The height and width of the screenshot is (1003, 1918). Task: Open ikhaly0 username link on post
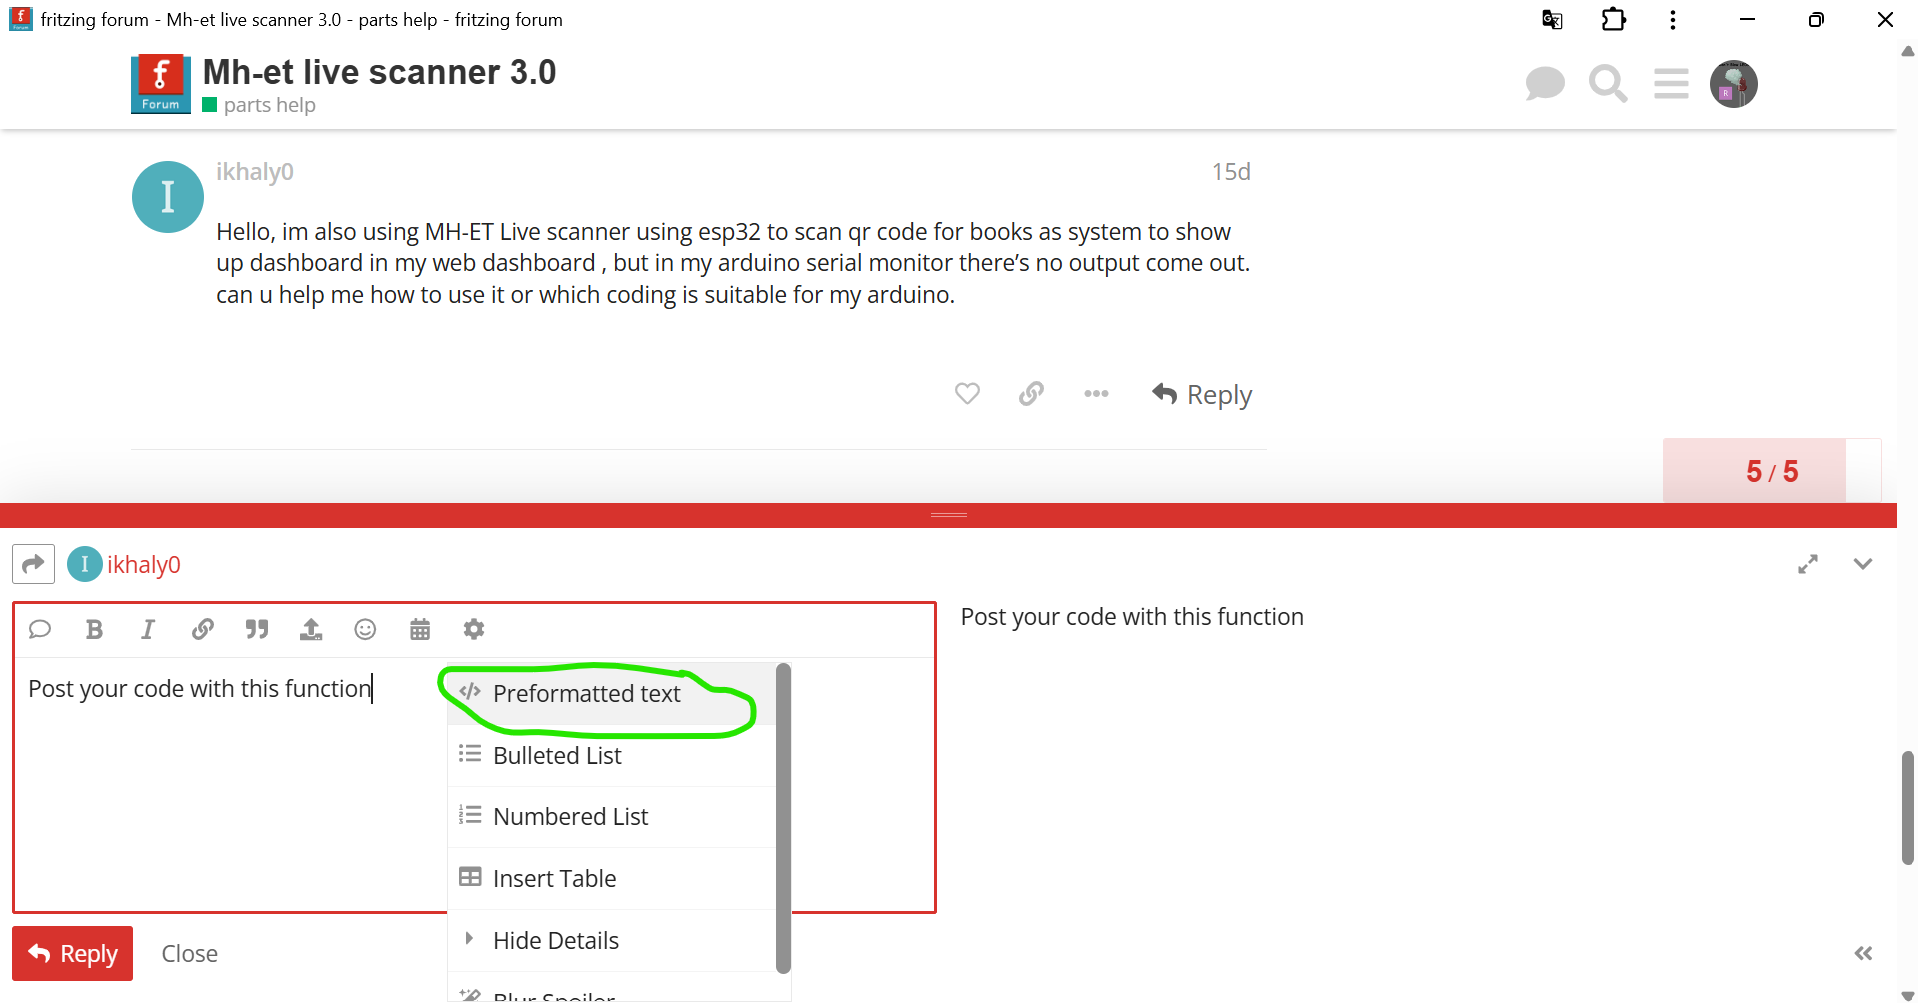pos(255,172)
